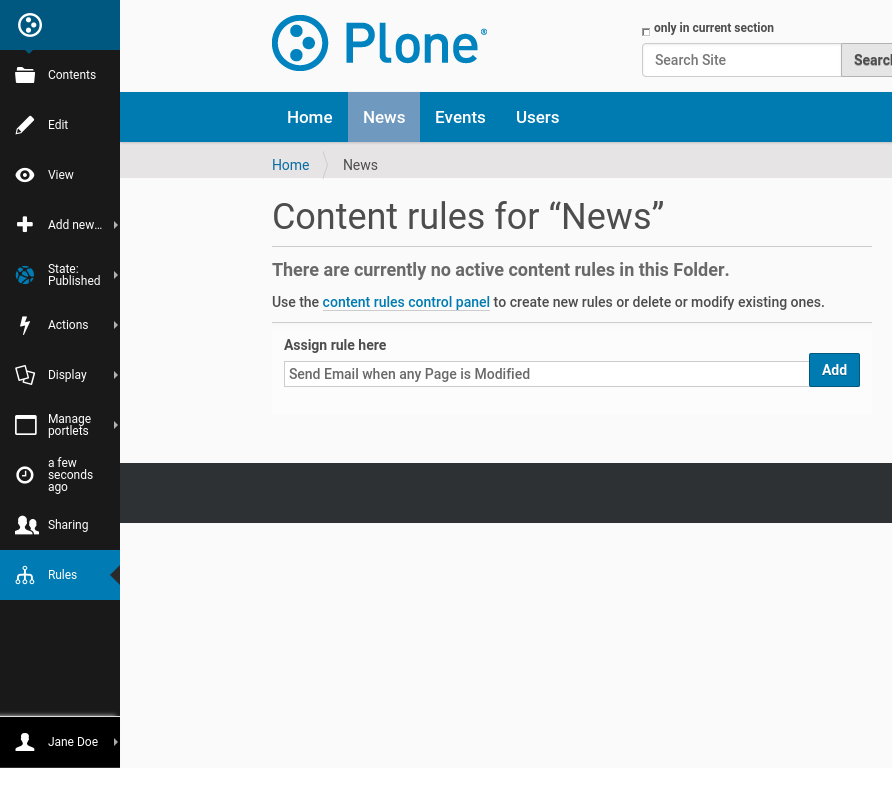
Task: Open the Sharing users icon
Action: coord(26,525)
